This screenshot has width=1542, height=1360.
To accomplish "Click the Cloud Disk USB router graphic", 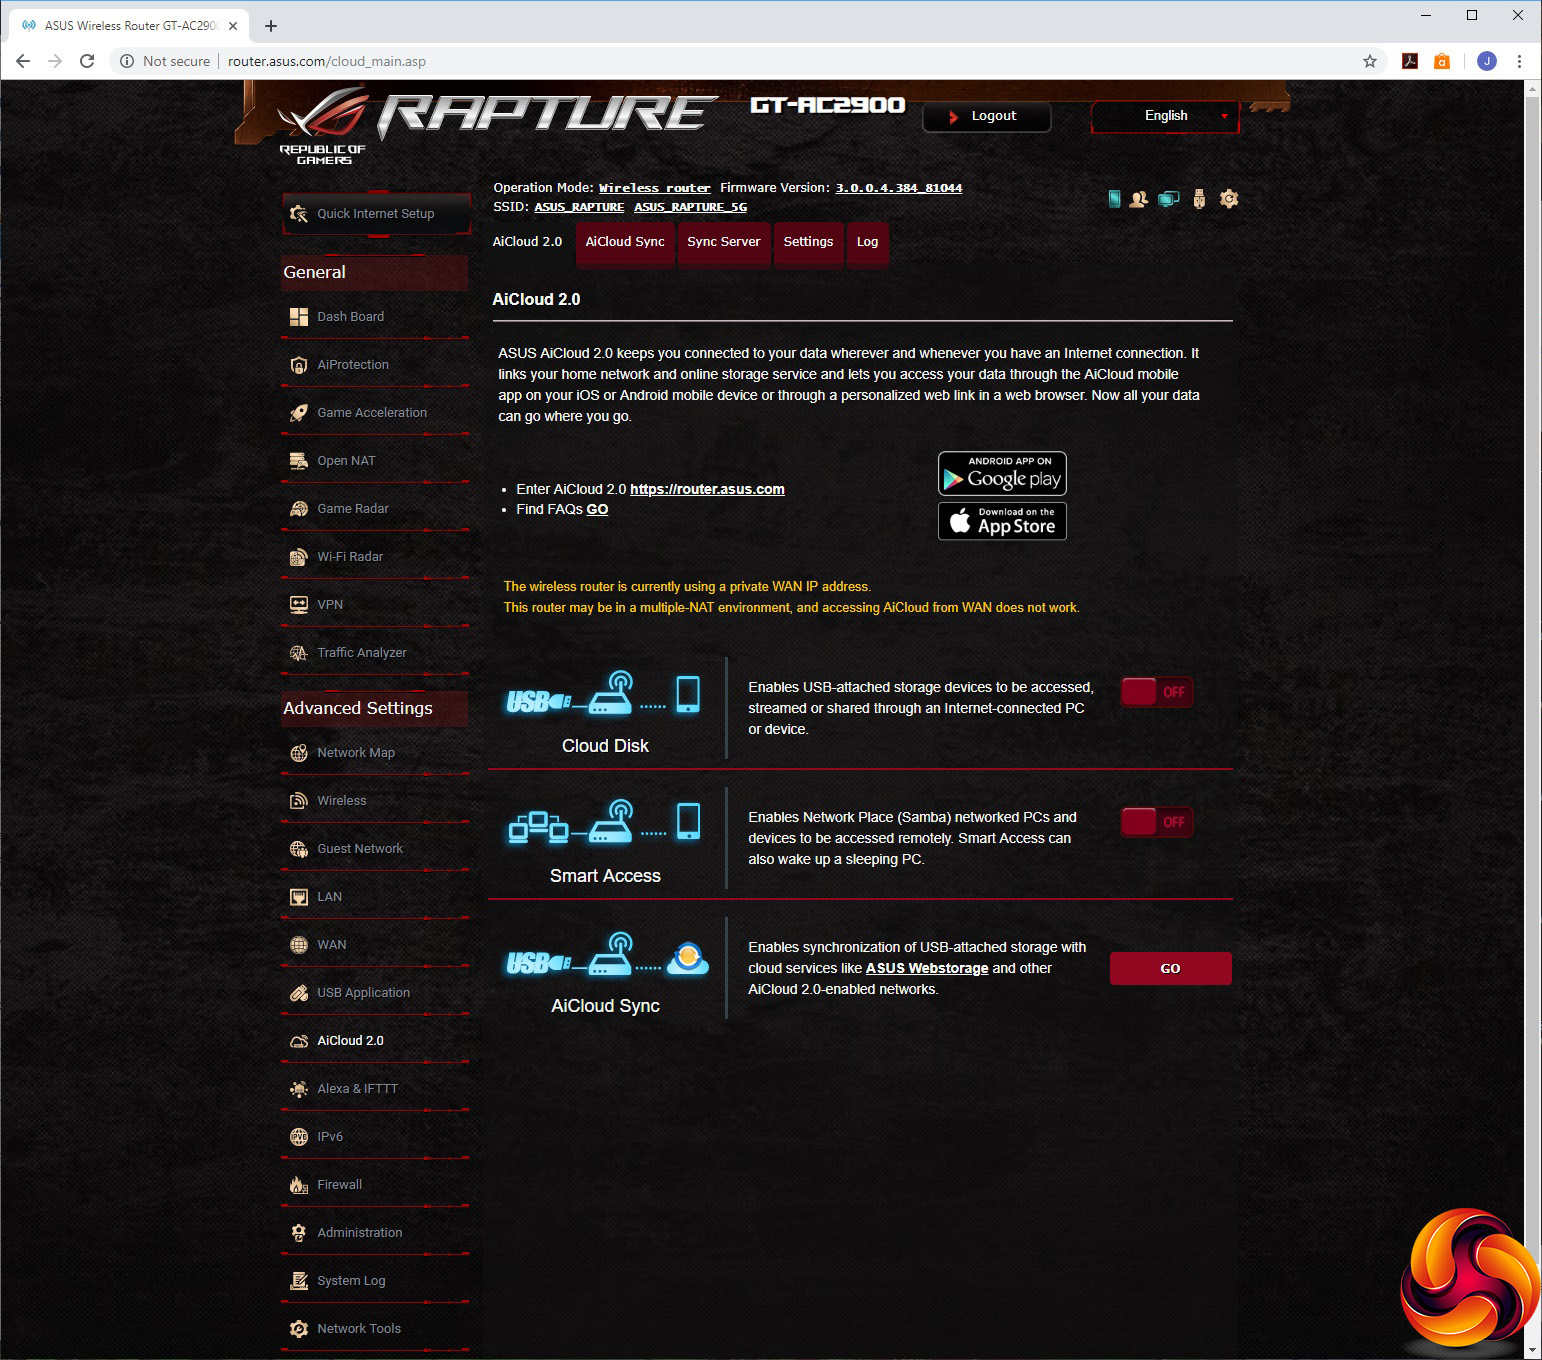I will click(x=604, y=694).
